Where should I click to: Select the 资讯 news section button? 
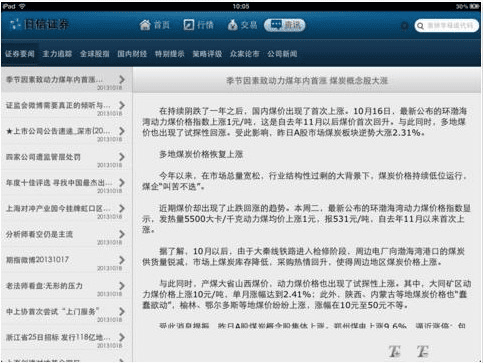[x=285, y=25]
